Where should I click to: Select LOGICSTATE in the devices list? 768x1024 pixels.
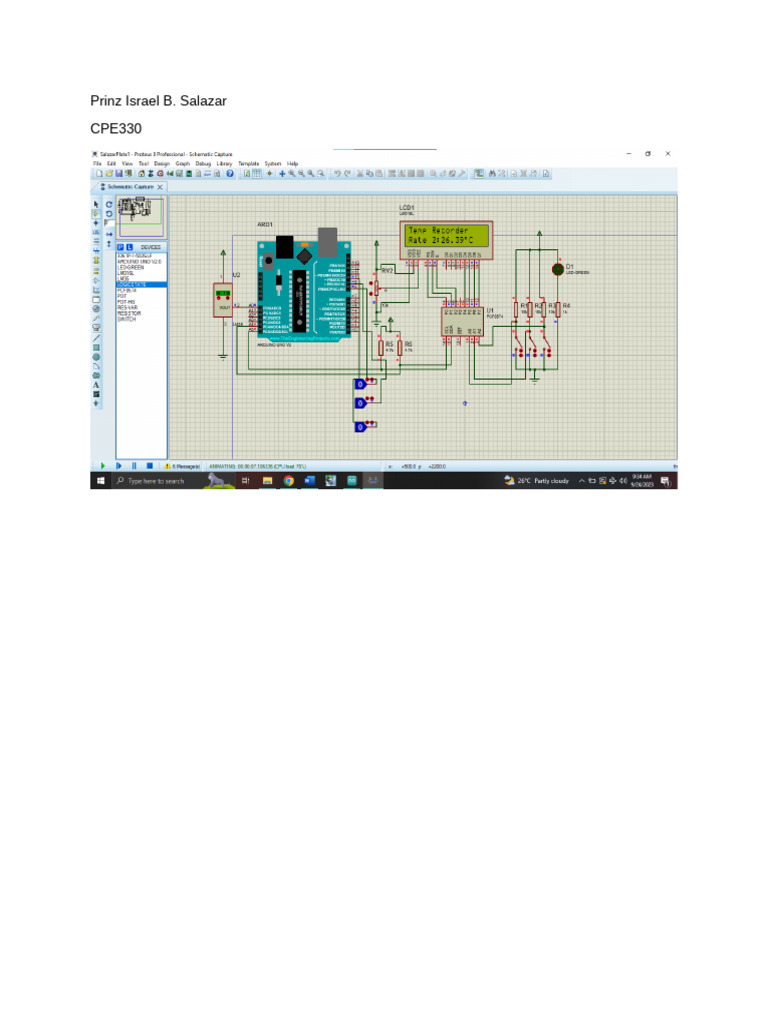point(130,285)
